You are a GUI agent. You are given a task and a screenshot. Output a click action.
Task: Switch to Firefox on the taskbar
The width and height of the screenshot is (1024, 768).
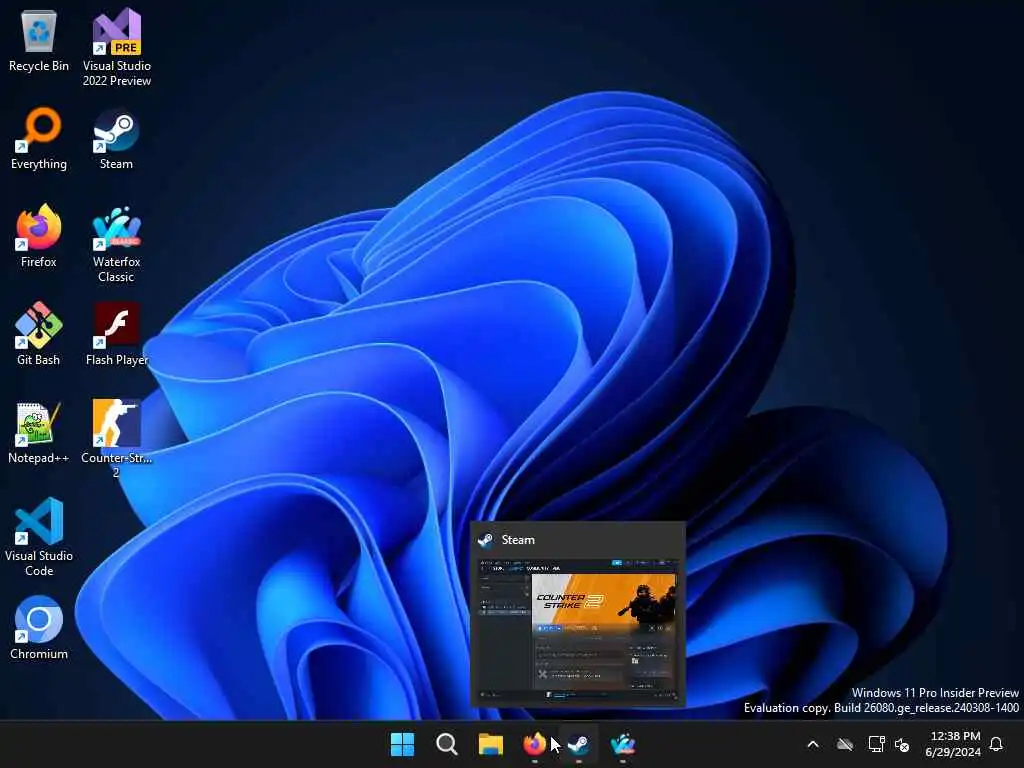[534, 744]
